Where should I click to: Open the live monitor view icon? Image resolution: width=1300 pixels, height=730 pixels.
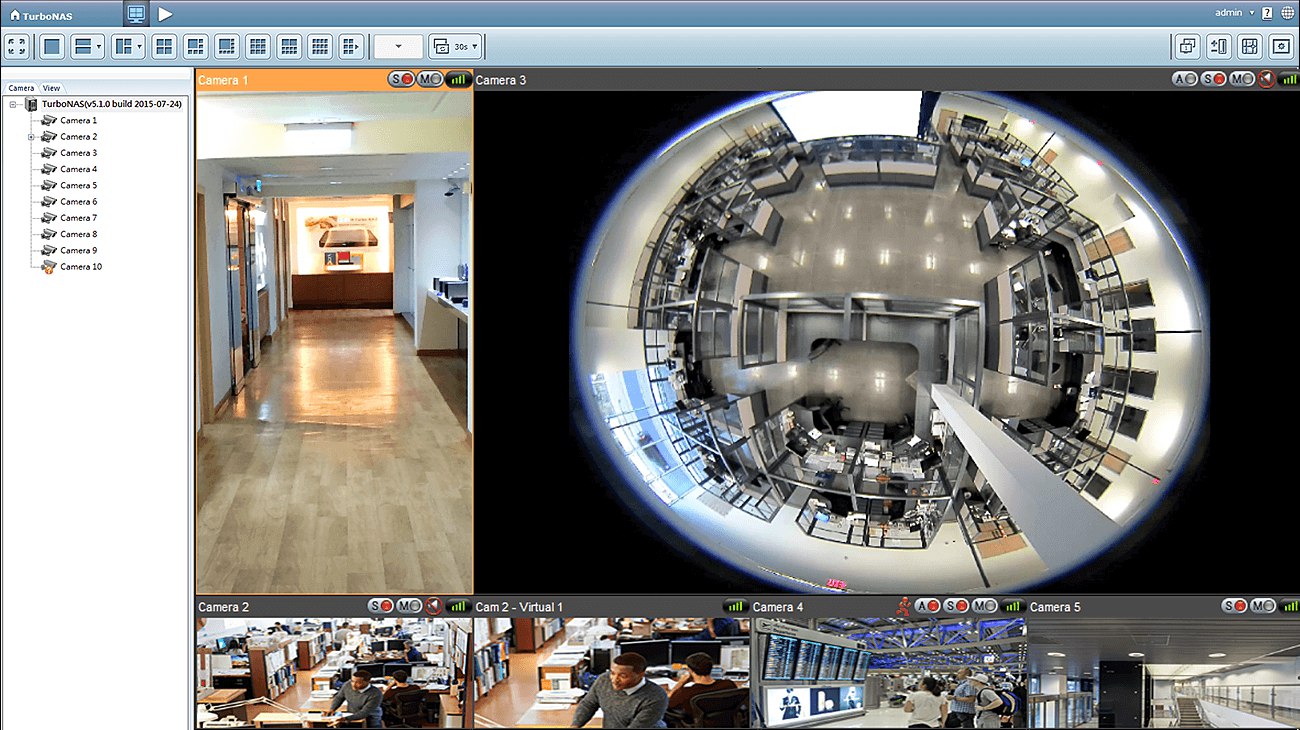pos(137,14)
